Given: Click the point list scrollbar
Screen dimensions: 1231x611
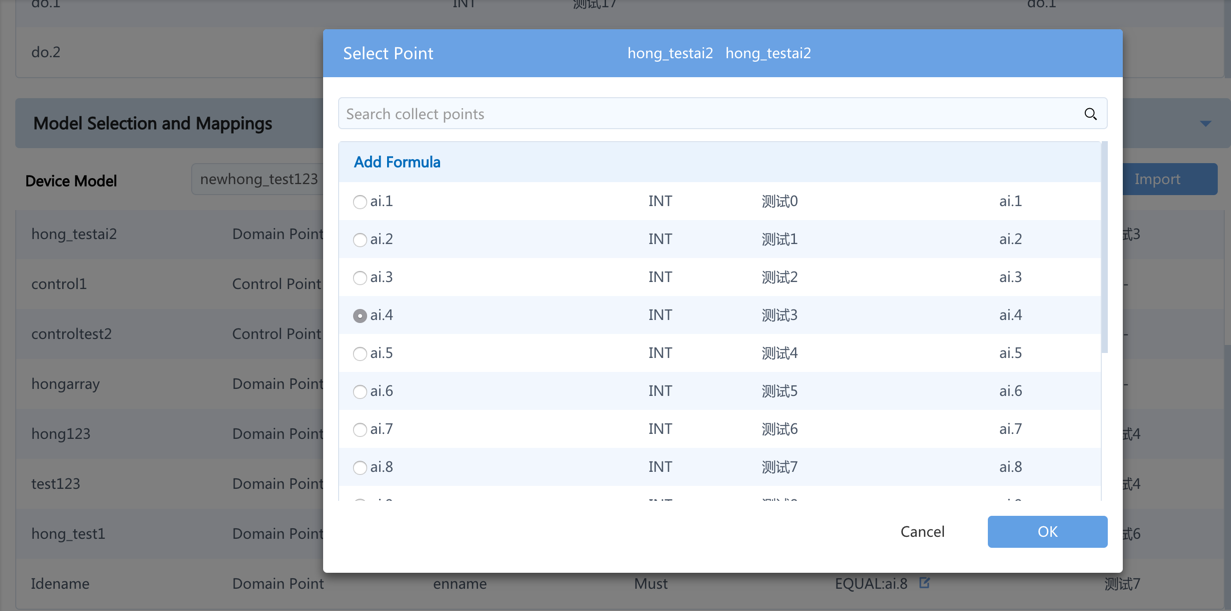Looking at the screenshot, I should (1104, 247).
